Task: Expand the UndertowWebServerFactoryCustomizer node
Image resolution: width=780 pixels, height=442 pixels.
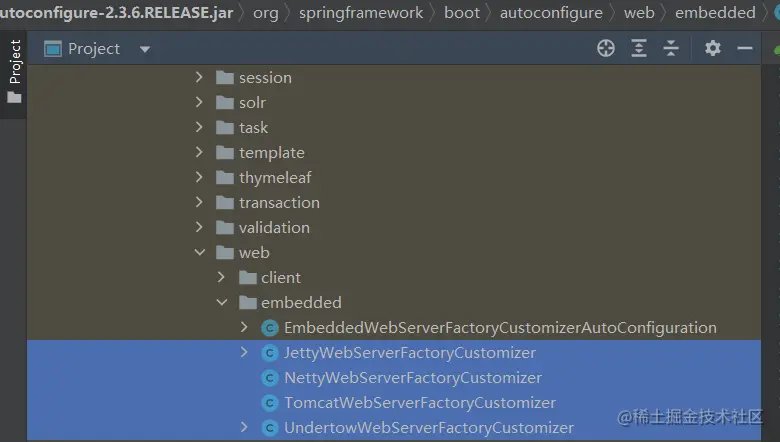Action: tap(244, 428)
